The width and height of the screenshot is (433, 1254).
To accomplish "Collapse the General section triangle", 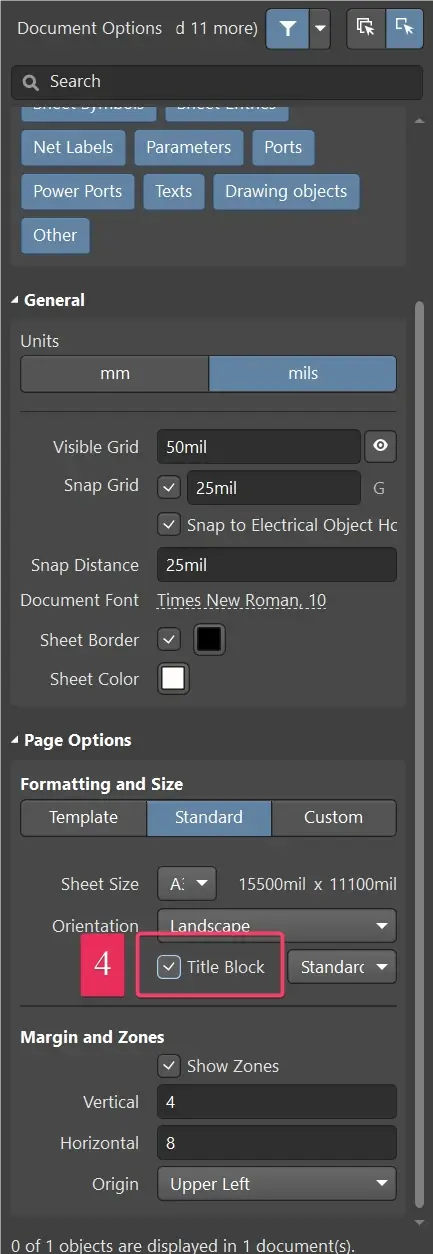I will (16, 300).
